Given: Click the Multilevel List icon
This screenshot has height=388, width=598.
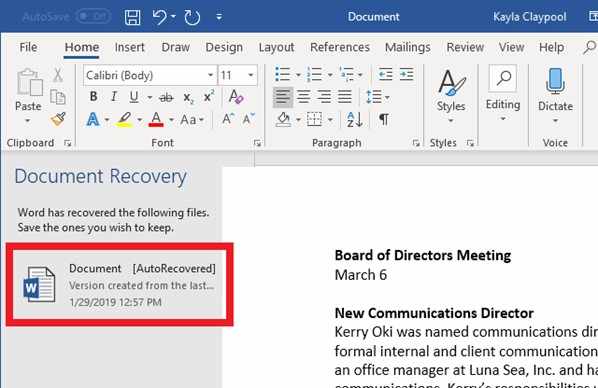Looking at the screenshot, I should [x=346, y=74].
